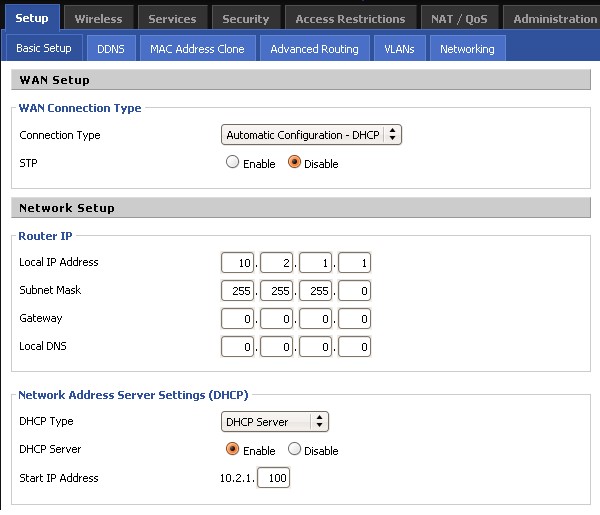The height and width of the screenshot is (515, 600).
Task: Click the DHCP Type label
Action: (x=46, y=421)
